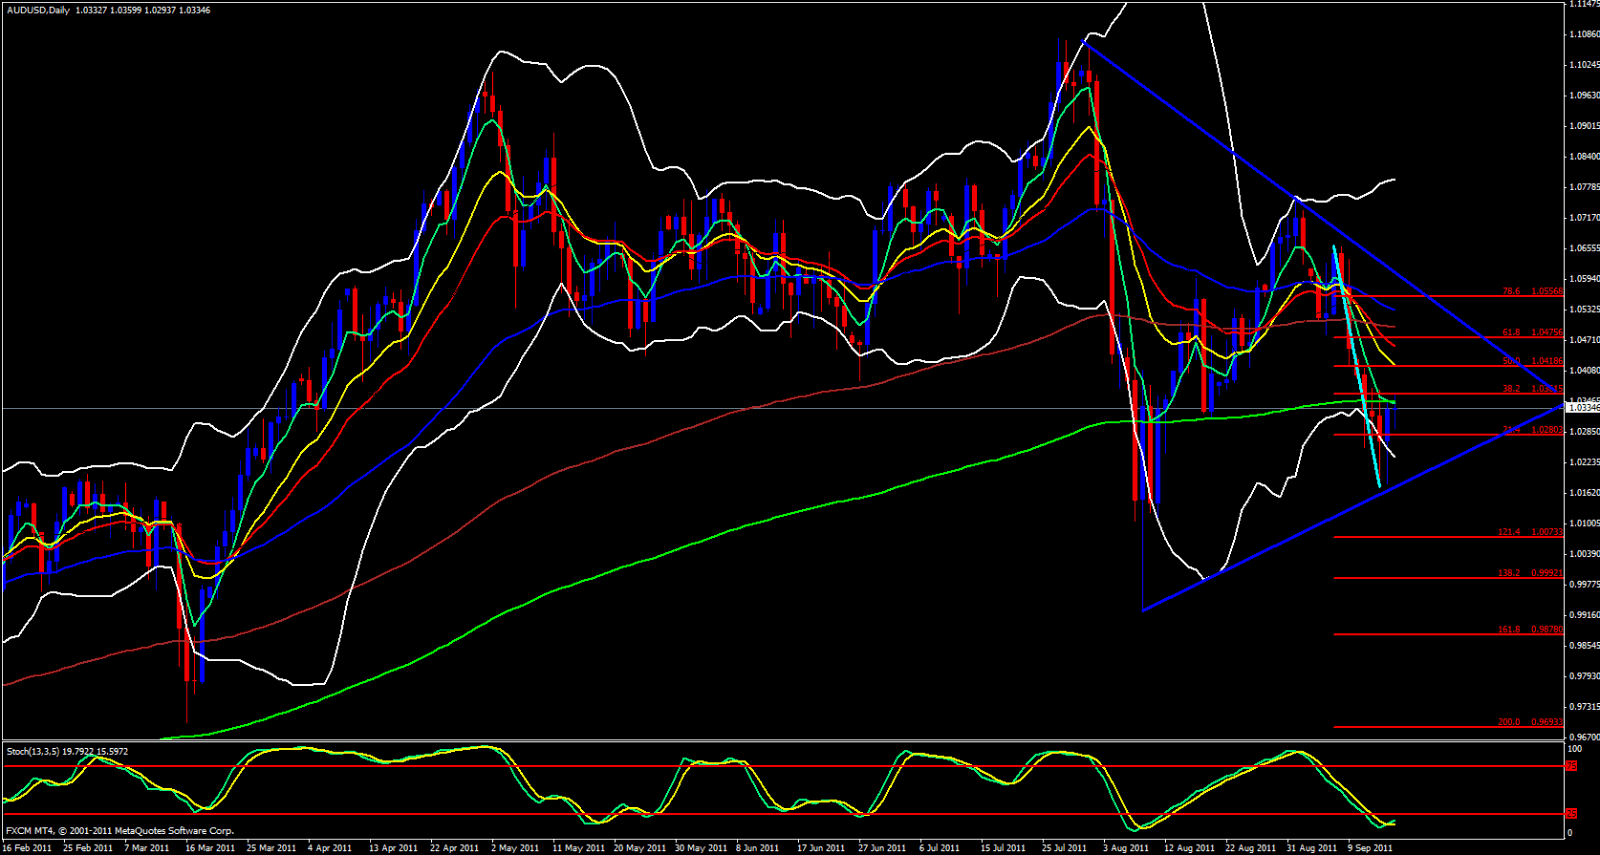Screen dimensions: 1600x855
Task: Click the 1.09630 price scale label
Action: tap(1584, 96)
